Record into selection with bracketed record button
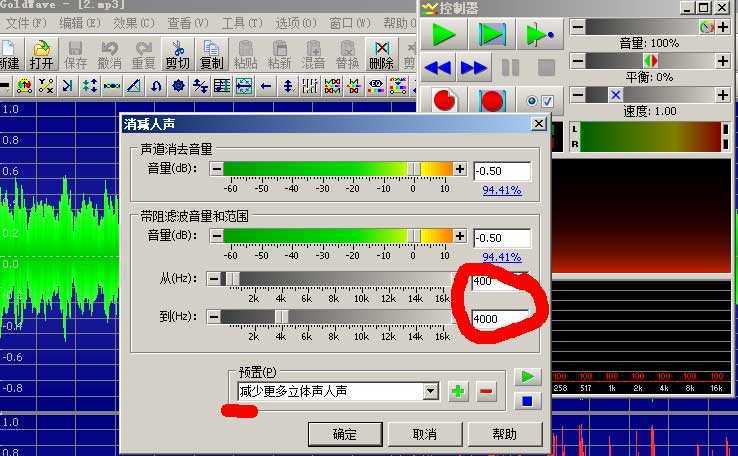The image size is (738, 456). [492, 100]
